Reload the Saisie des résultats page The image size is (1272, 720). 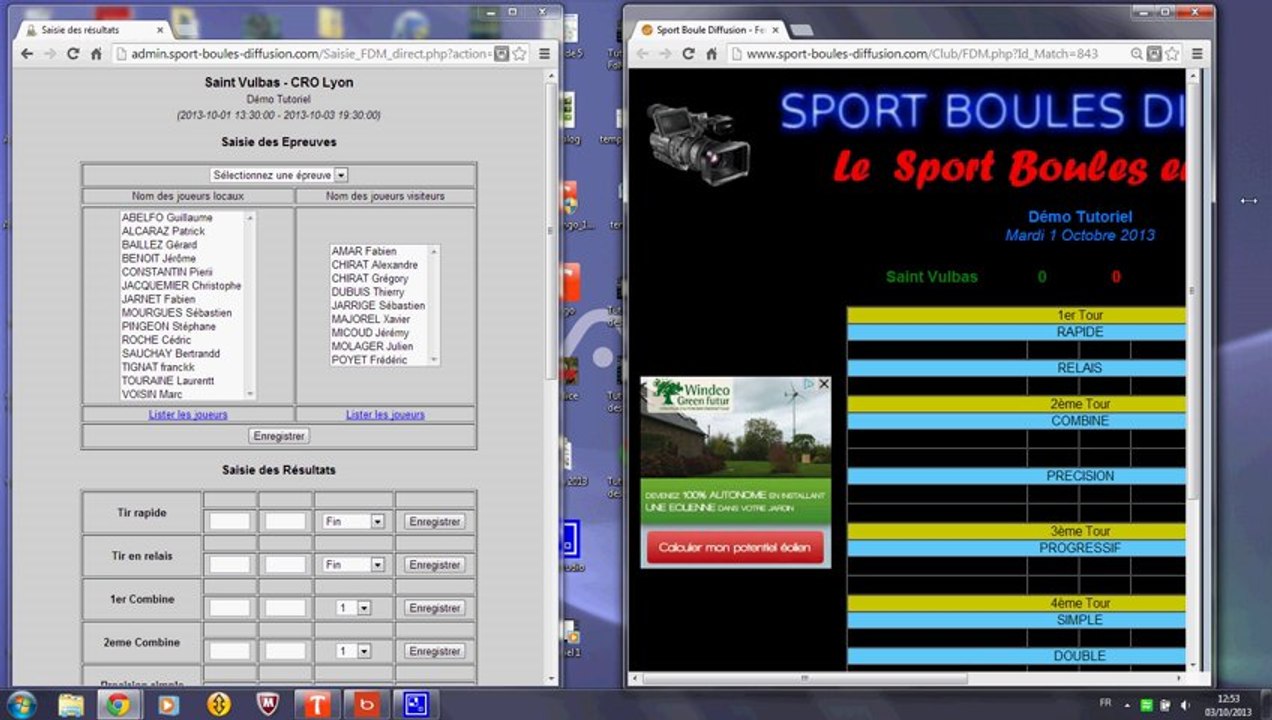coord(73,54)
